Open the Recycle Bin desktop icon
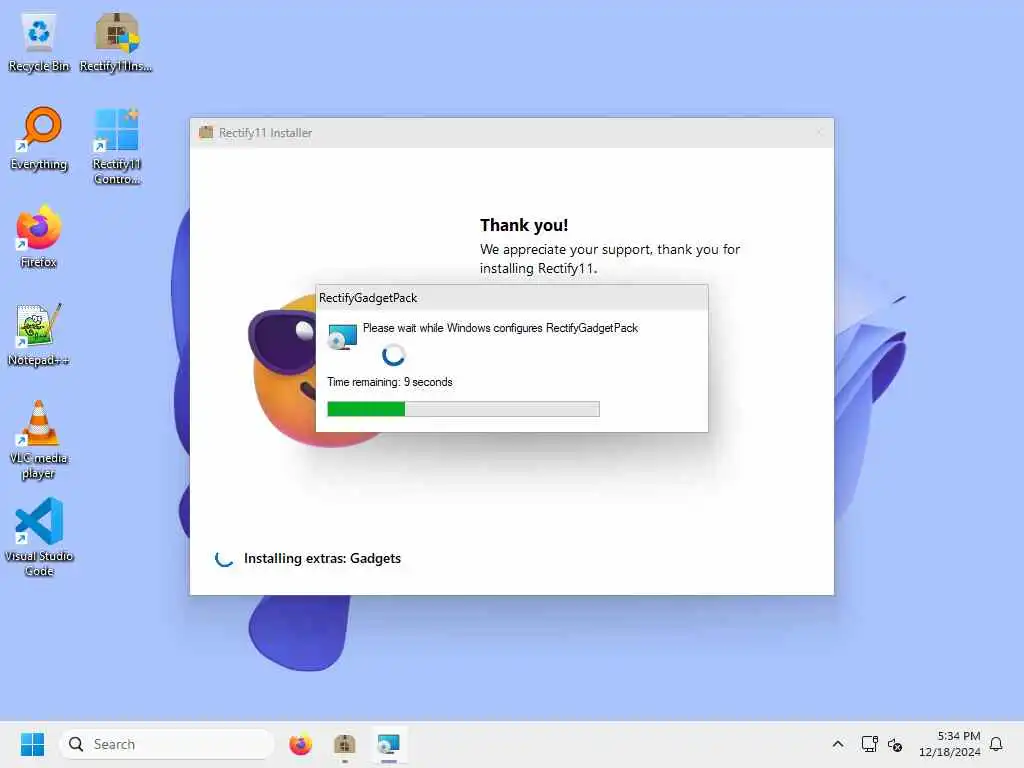The width and height of the screenshot is (1024, 768). 39,42
